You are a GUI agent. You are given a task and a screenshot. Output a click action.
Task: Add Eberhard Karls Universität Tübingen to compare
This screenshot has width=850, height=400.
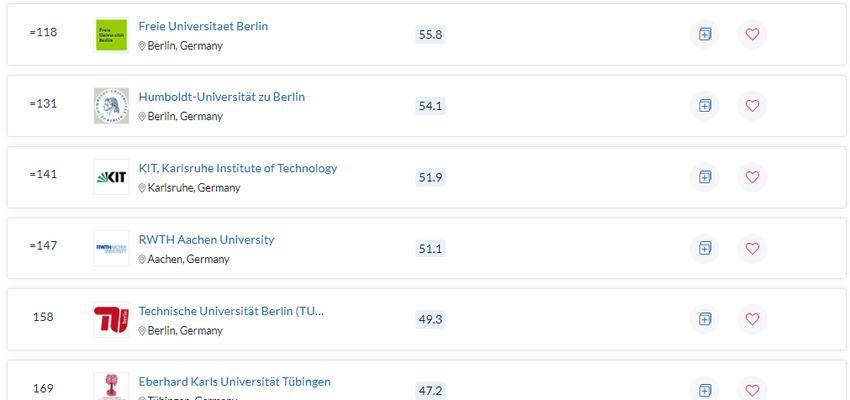pyautogui.click(x=704, y=390)
